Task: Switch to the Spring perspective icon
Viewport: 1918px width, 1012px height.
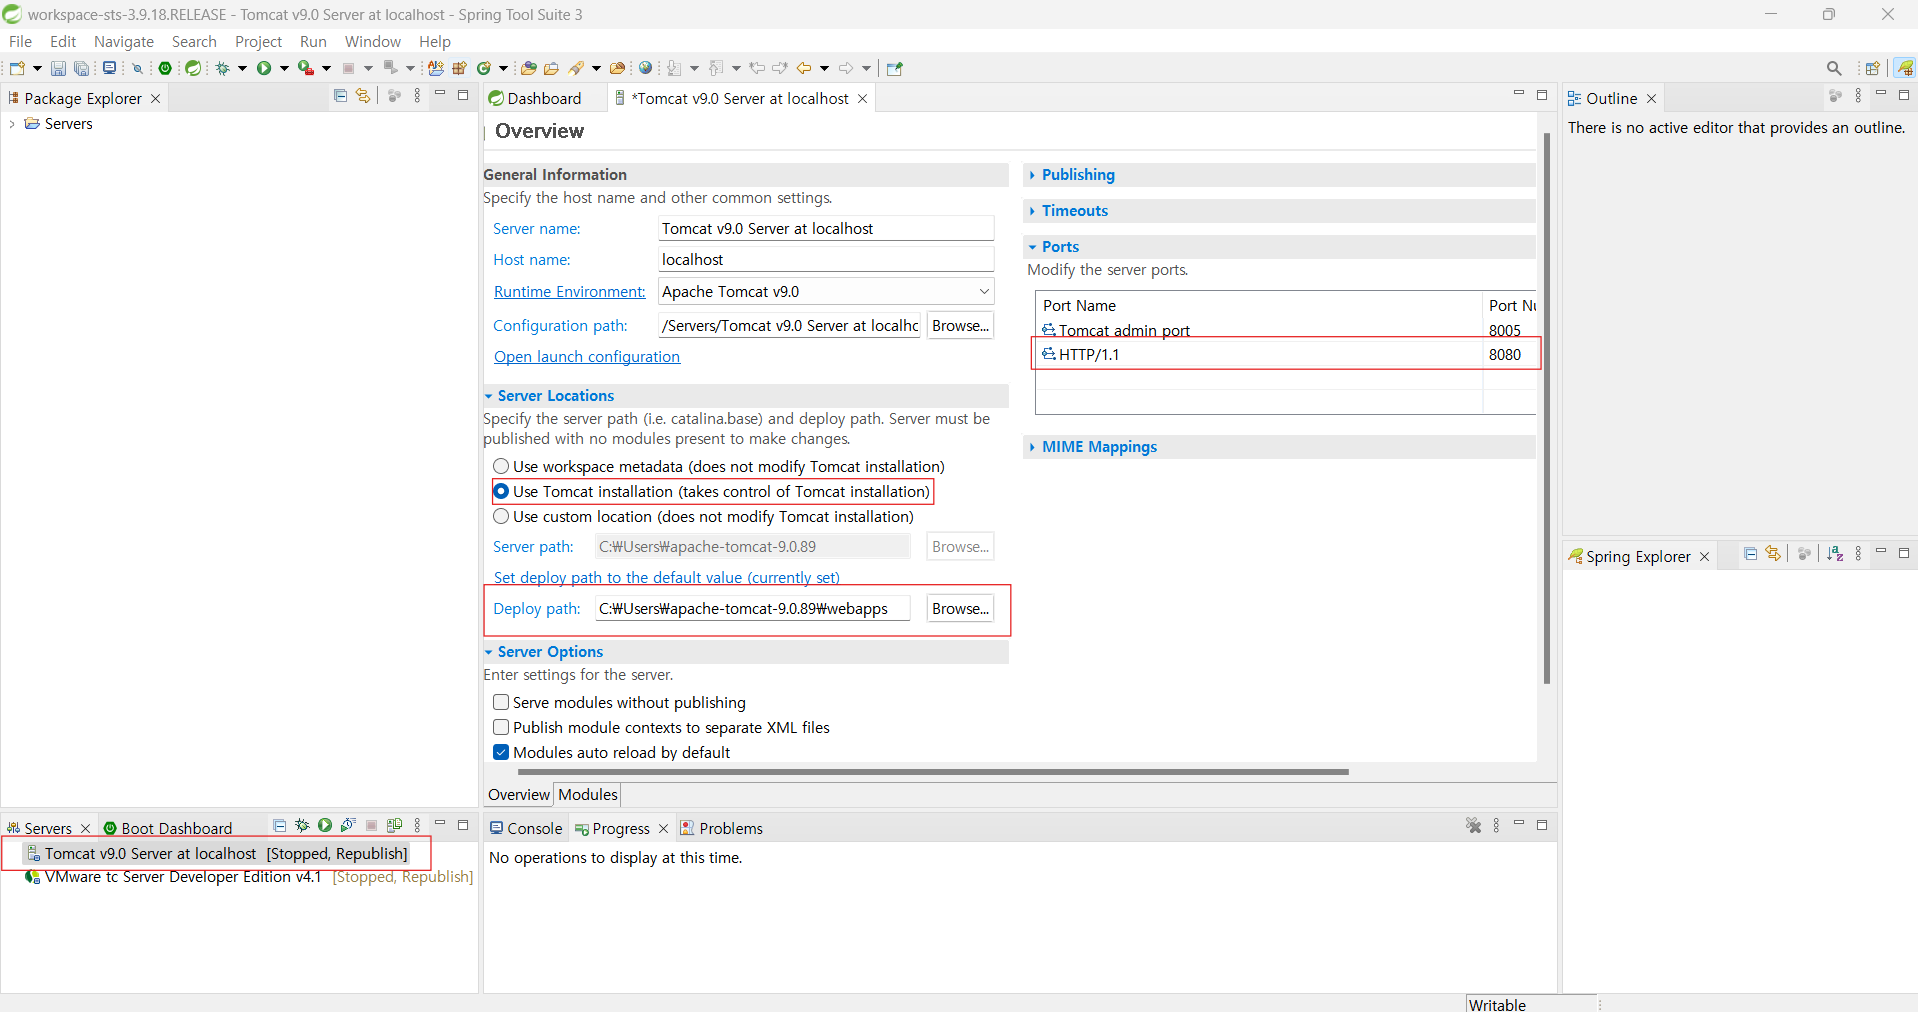Action: pos(1904,68)
